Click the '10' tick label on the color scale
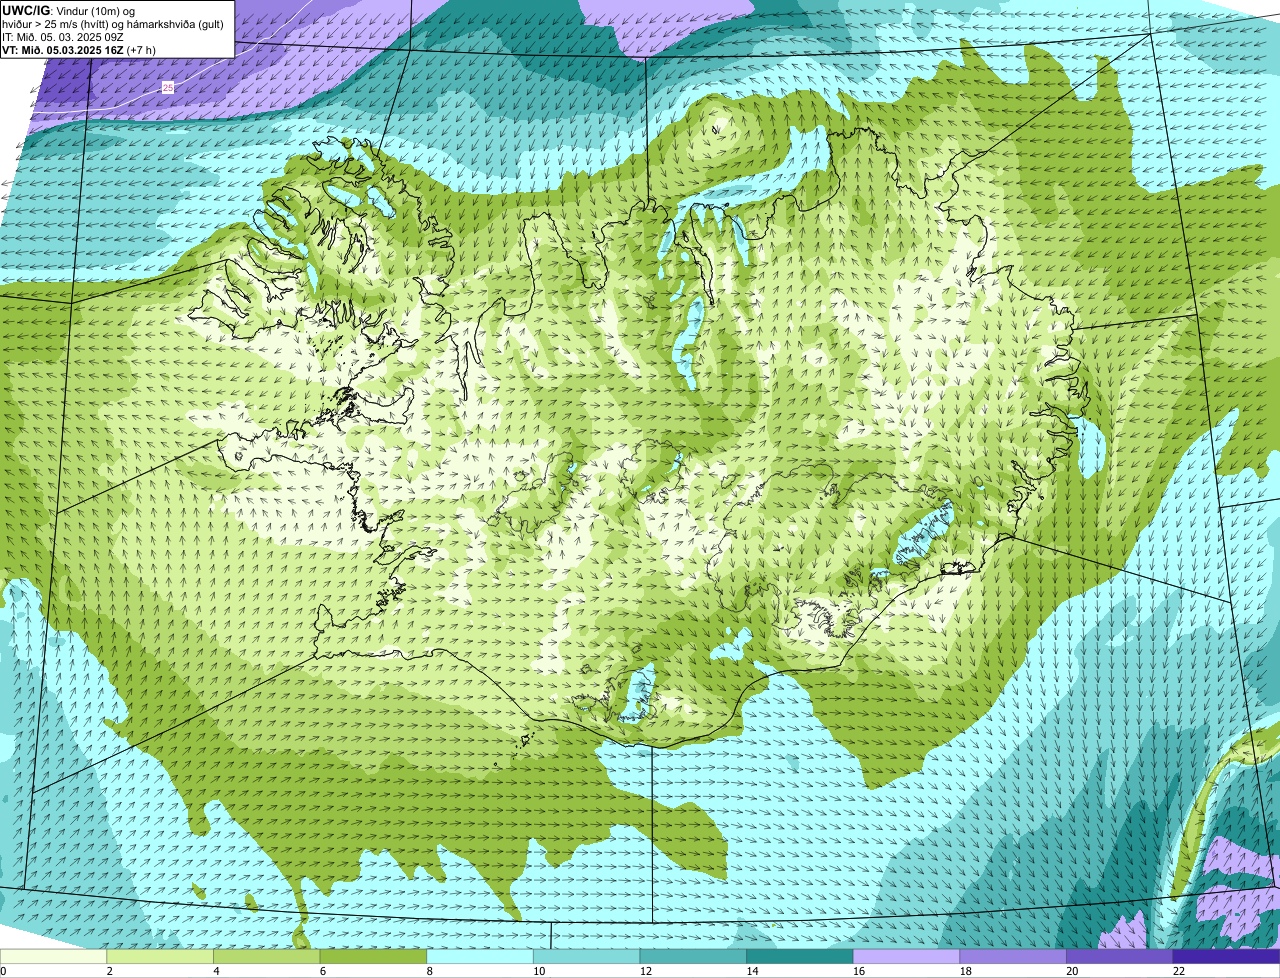Screen dimensions: 1280x978 click(539, 971)
